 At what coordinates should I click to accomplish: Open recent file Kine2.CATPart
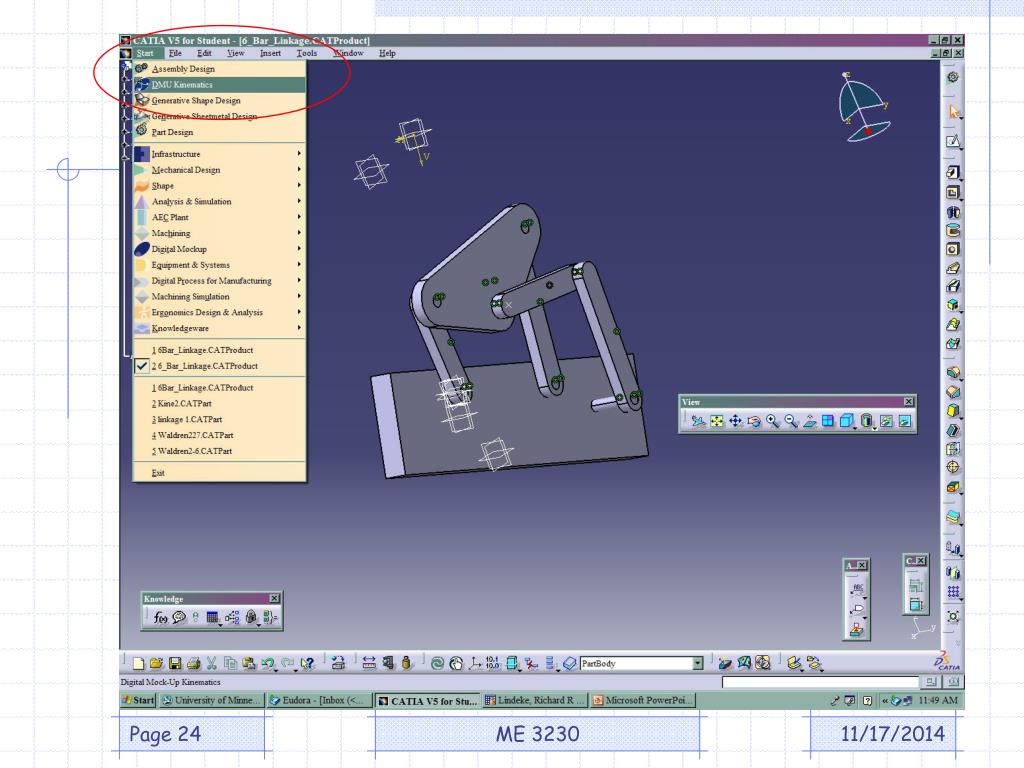(x=219, y=404)
